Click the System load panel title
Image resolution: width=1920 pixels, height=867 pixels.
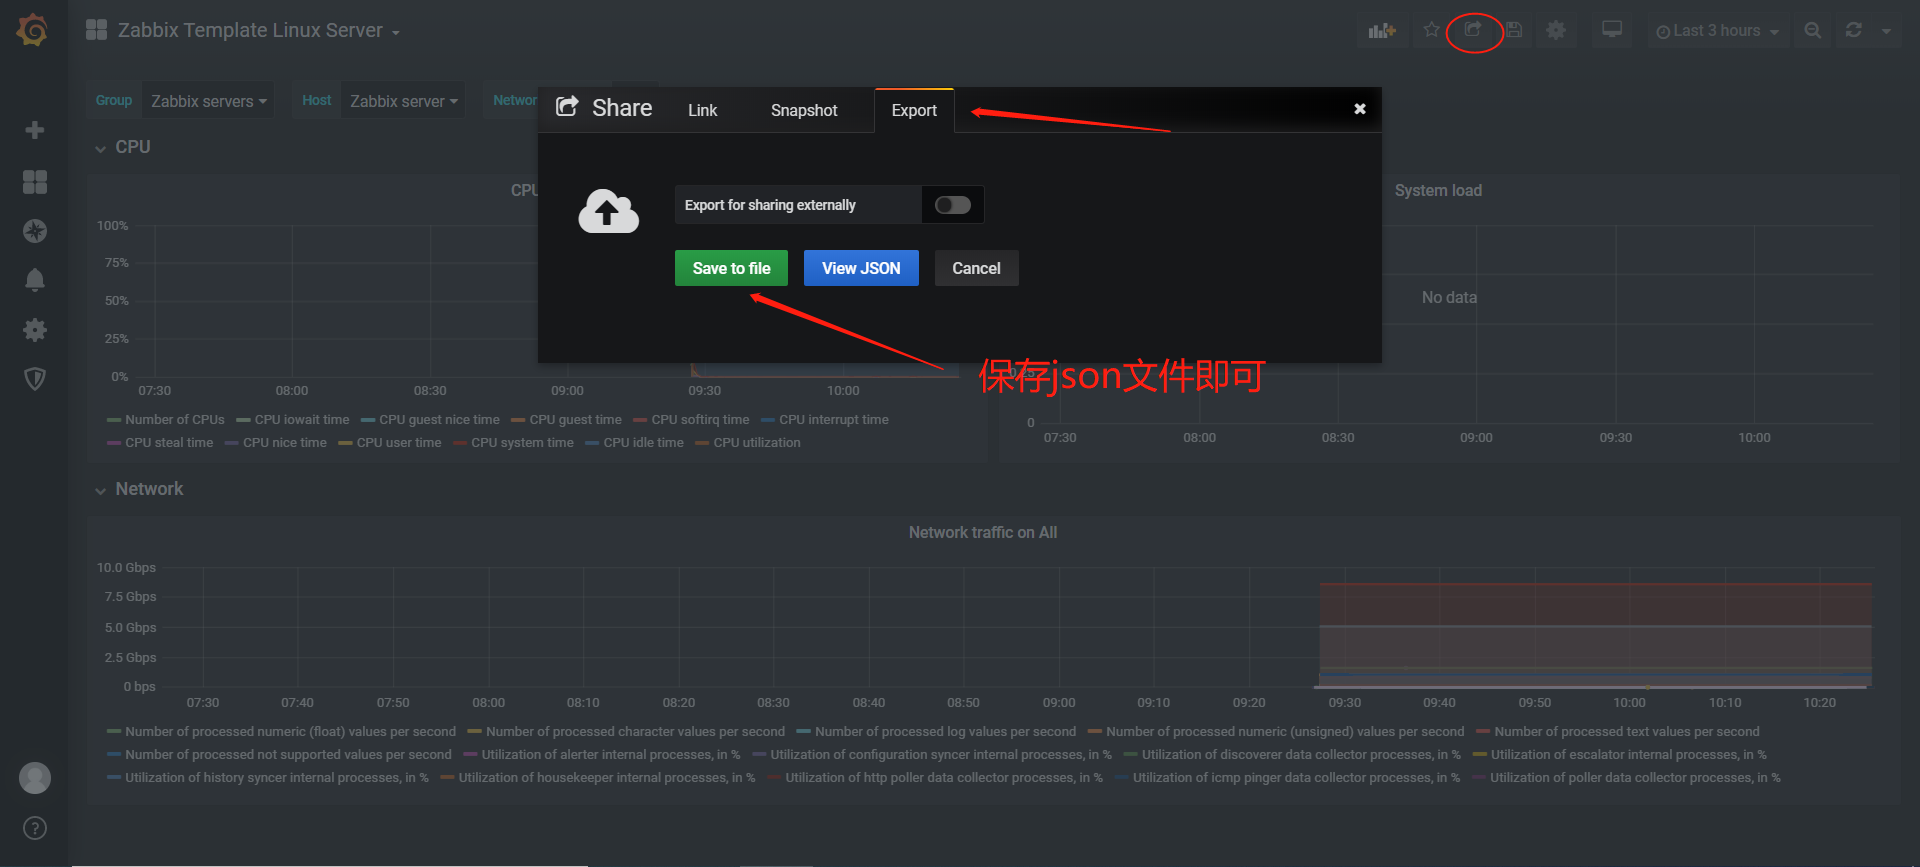pos(1438,190)
